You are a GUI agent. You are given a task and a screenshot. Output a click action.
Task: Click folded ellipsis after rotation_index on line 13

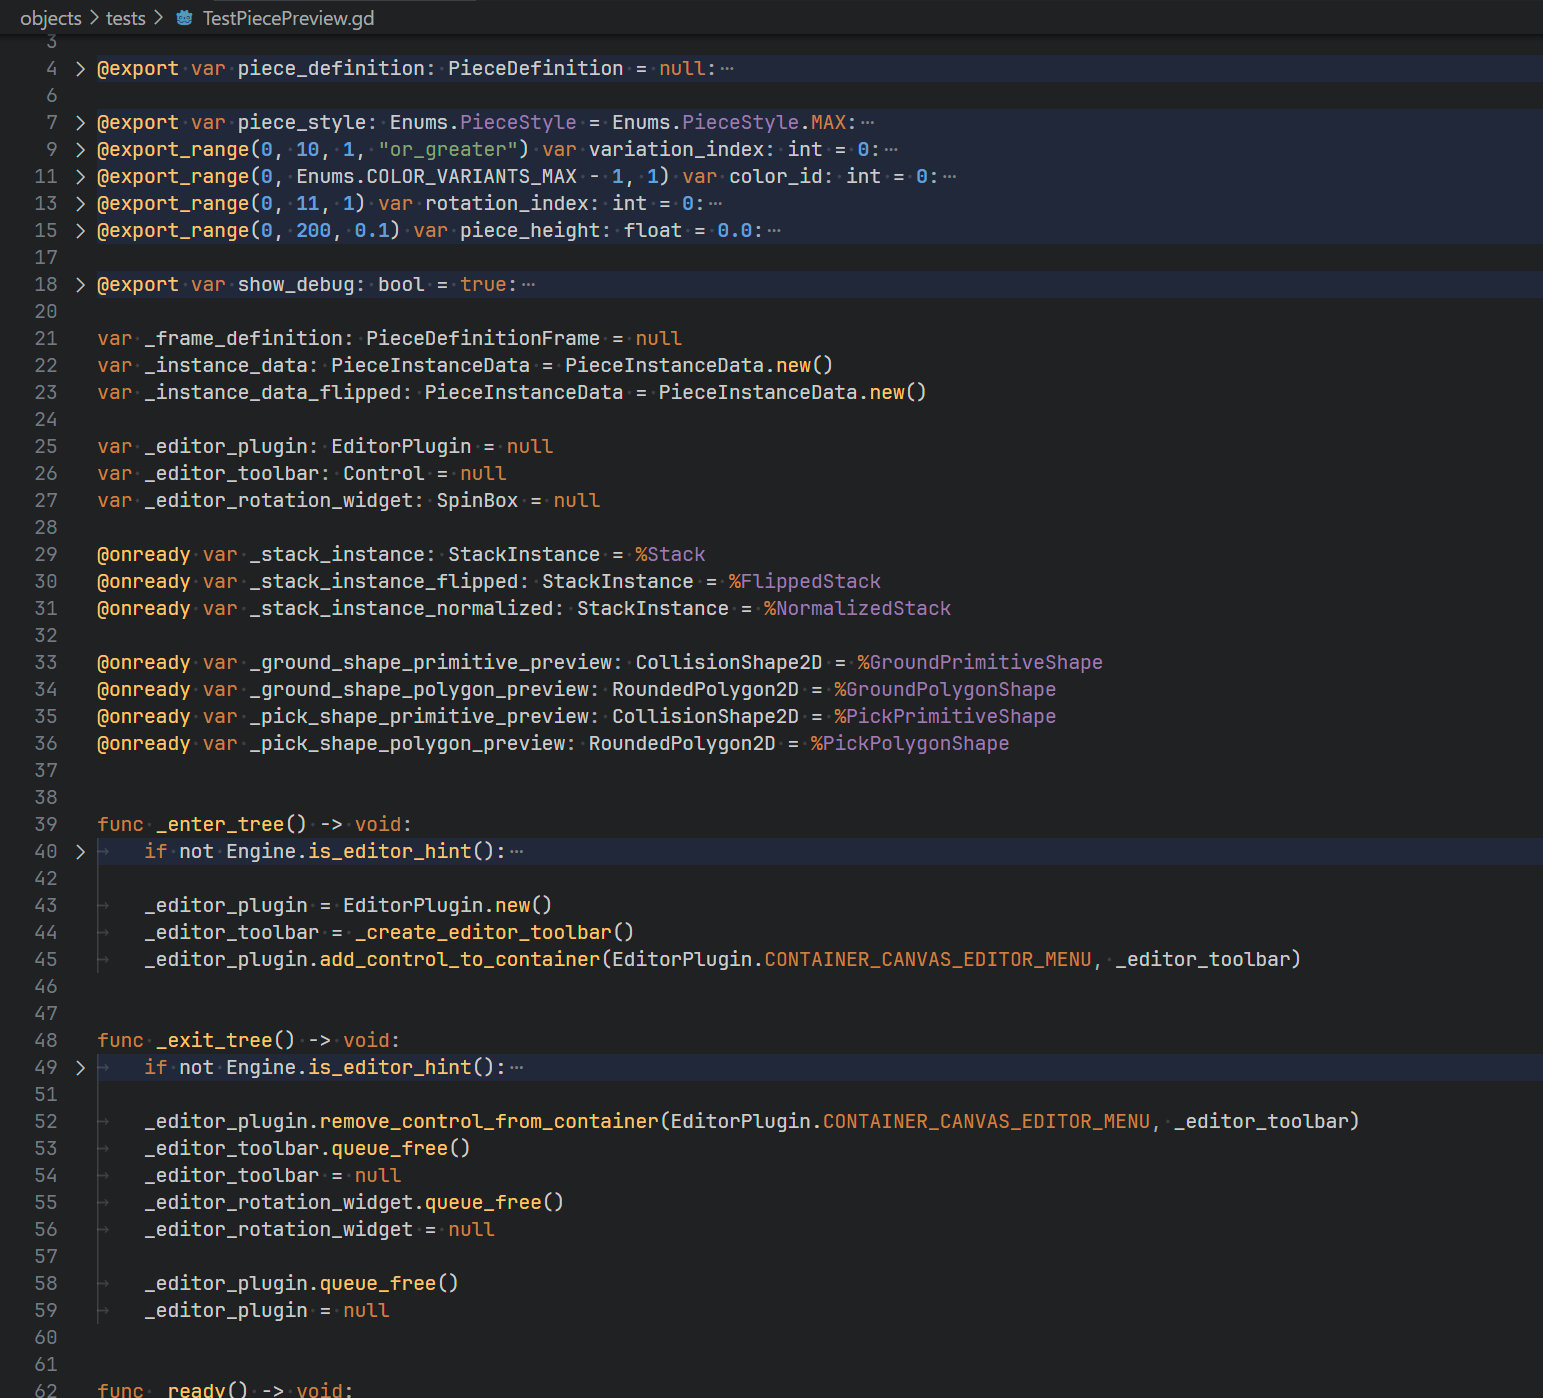tap(715, 204)
